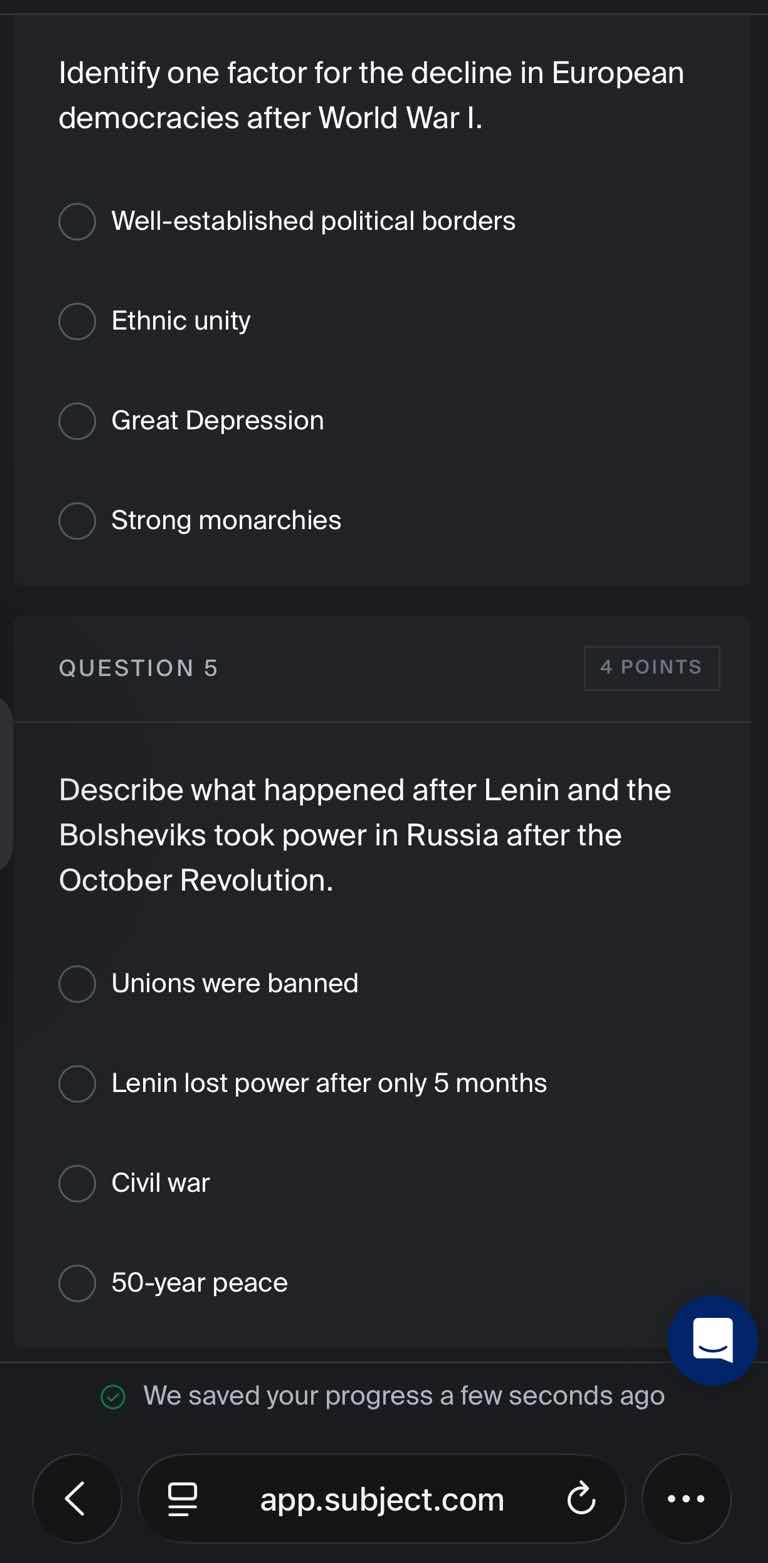Select Lenin lost power after 5 months
Screen dimensions: 768x1563
tap(77, 1083)
